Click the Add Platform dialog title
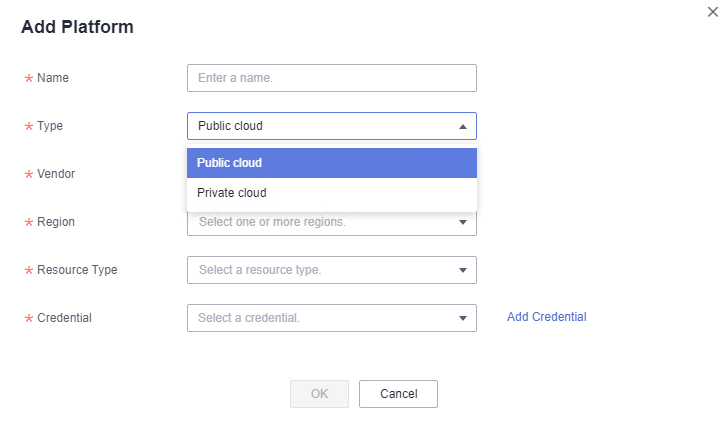The height and width of the screenshot is (421, 727). click(x=77, y=27)
